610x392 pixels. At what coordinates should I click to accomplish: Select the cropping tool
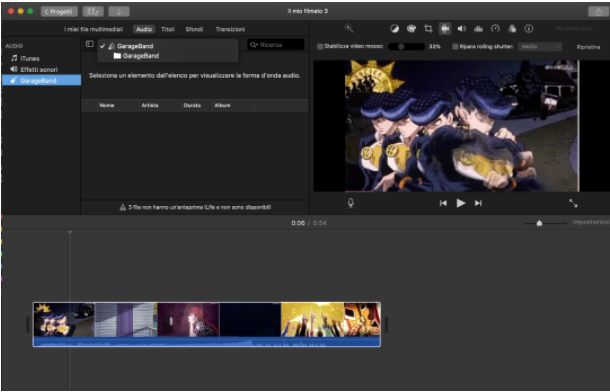428,29
